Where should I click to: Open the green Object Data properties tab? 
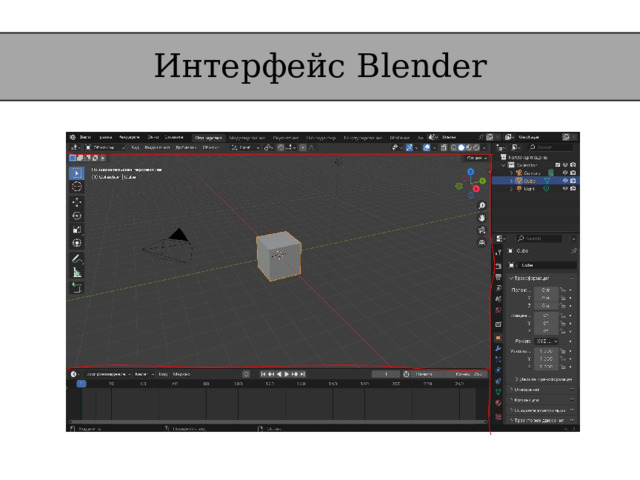498,392
